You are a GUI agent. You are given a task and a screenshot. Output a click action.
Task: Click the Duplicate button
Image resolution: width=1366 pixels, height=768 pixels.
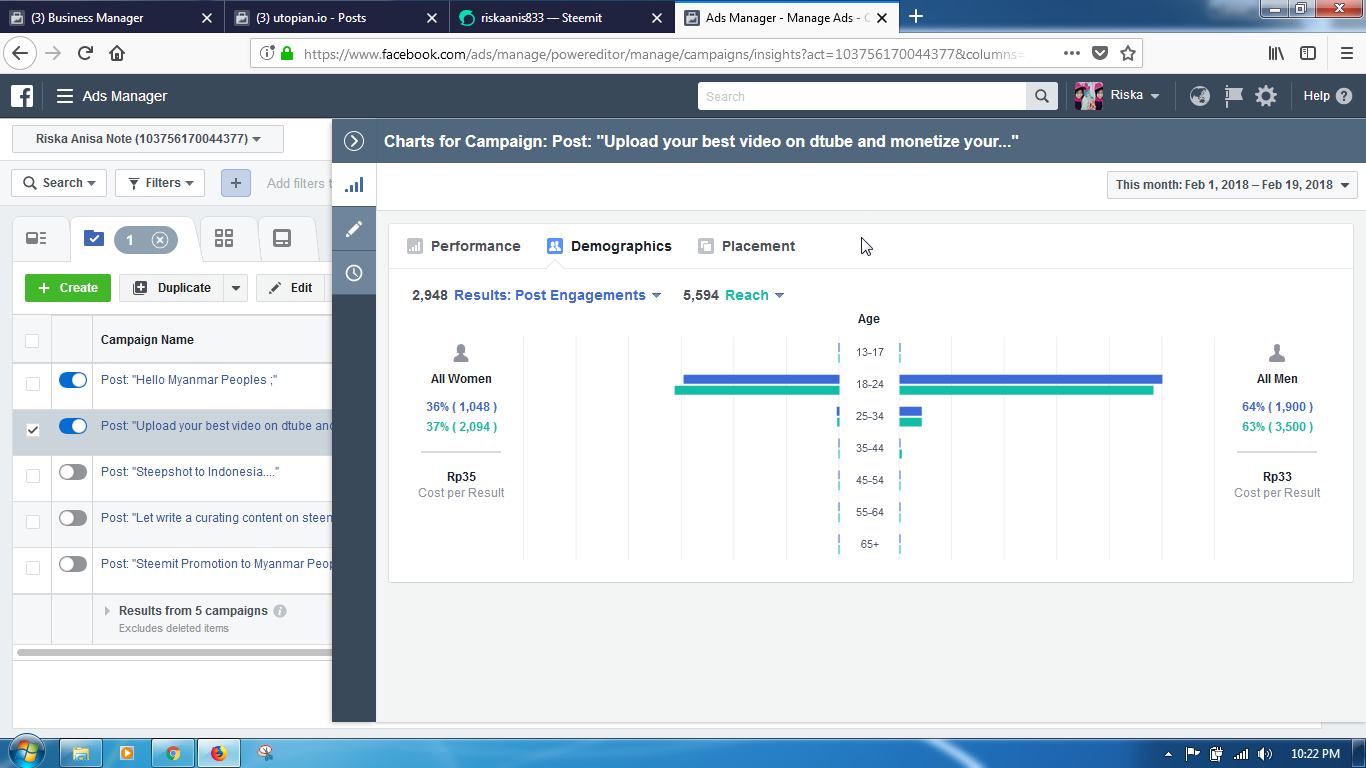(x=171, y=288)
